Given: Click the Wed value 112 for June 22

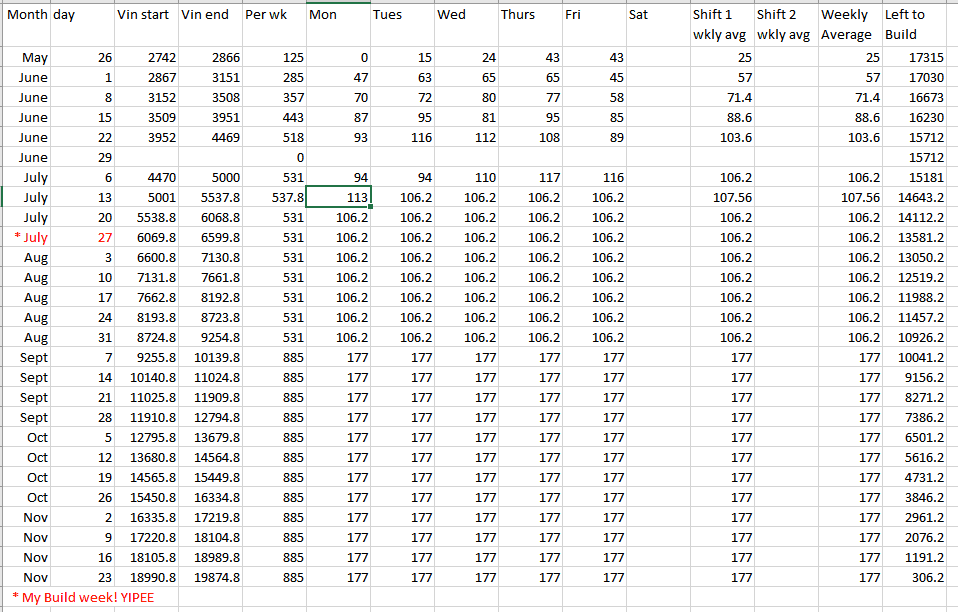Looking at the screenshot, I should [465, 137].
